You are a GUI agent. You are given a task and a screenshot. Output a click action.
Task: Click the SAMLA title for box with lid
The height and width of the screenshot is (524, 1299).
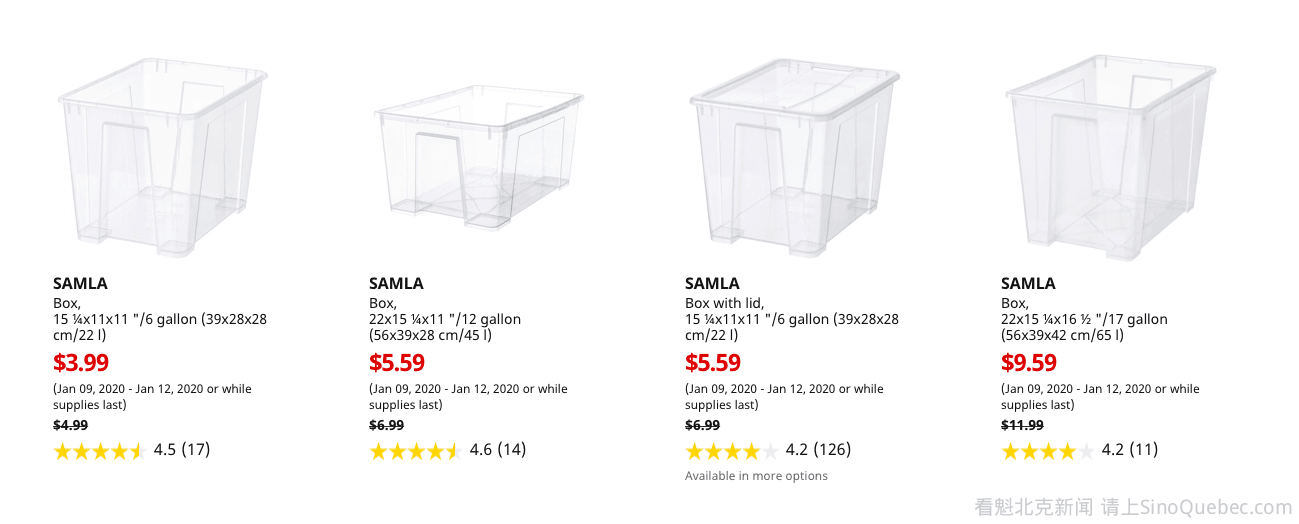tap(712, 283)
